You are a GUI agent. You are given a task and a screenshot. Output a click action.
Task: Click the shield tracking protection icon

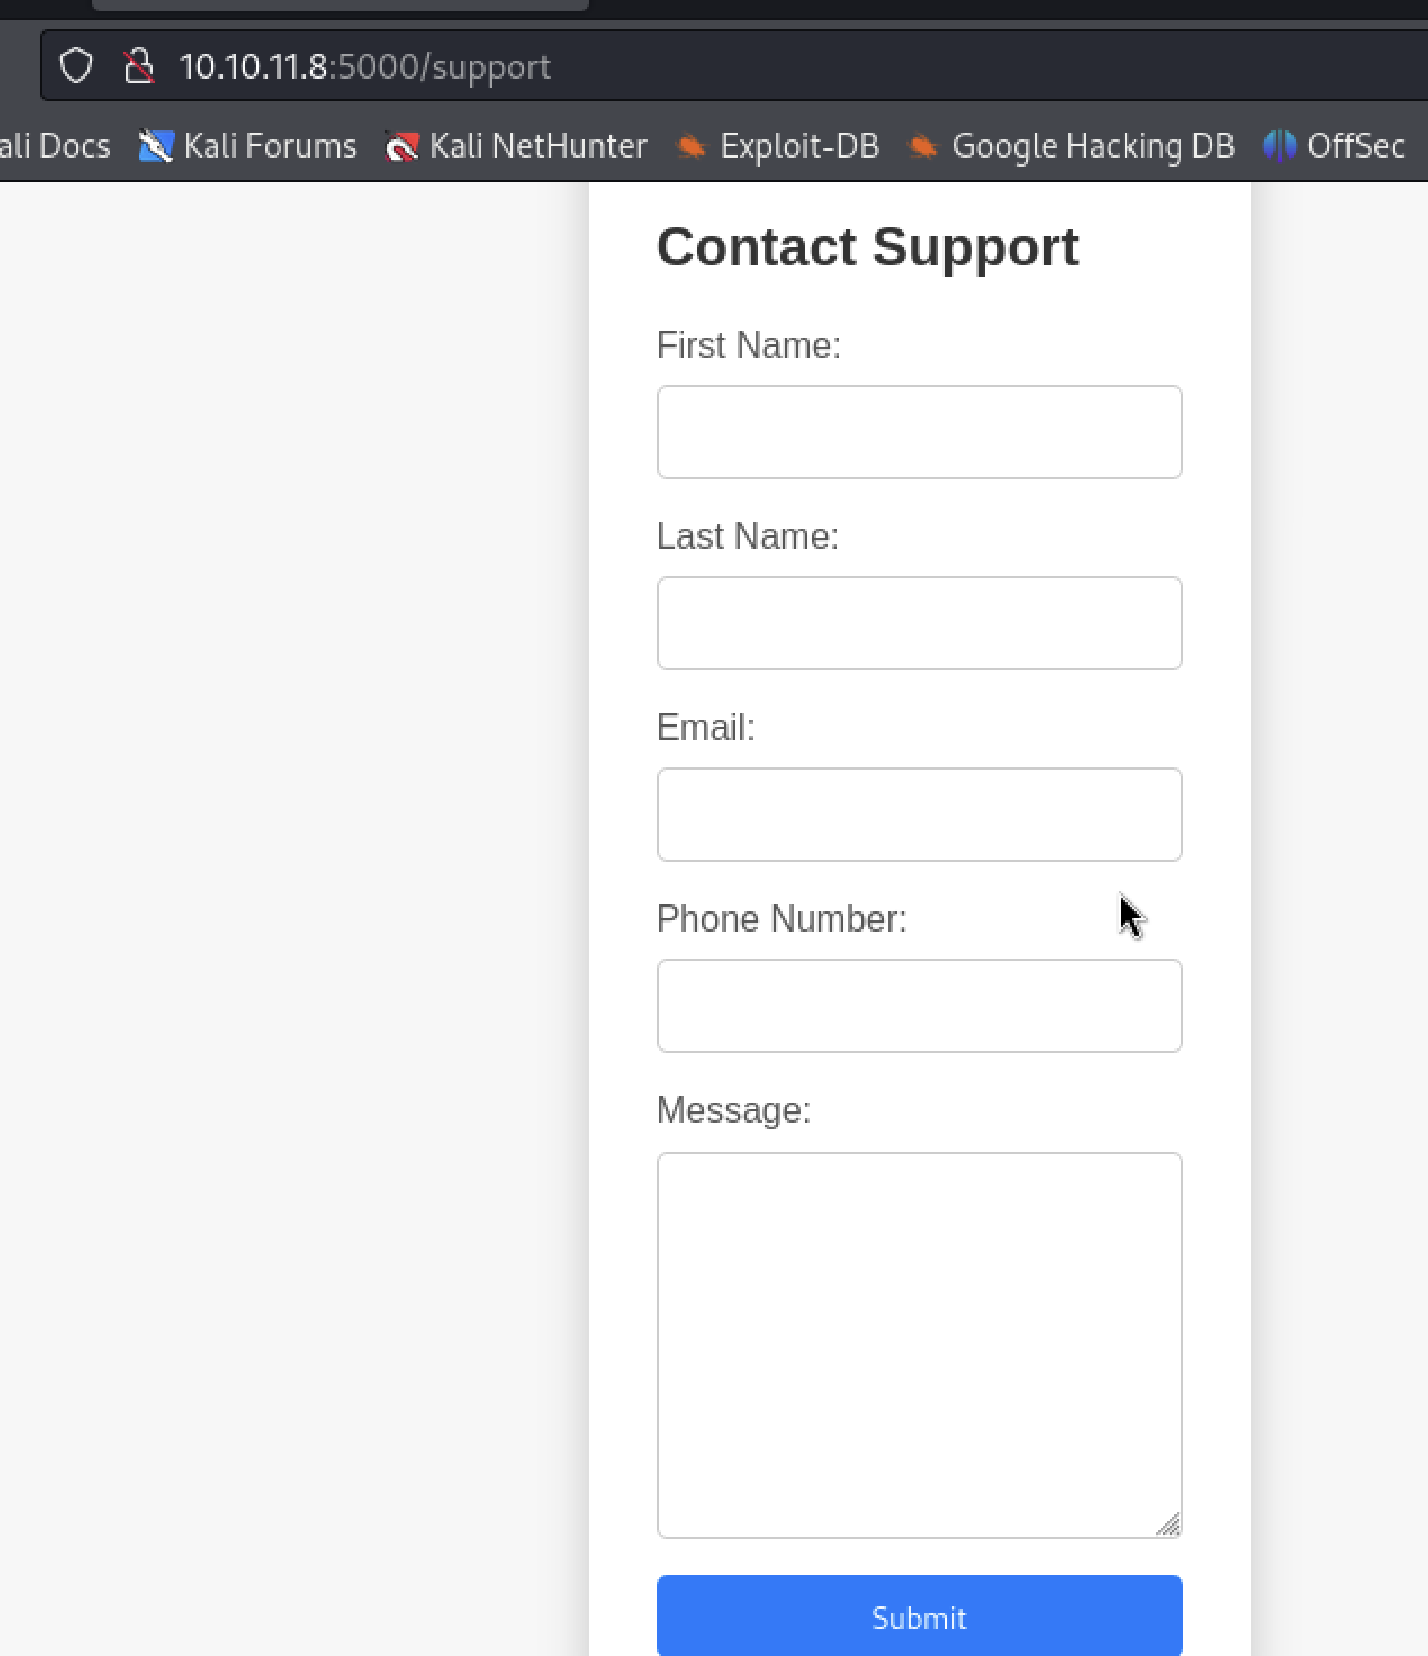click(x=76, y=66)
